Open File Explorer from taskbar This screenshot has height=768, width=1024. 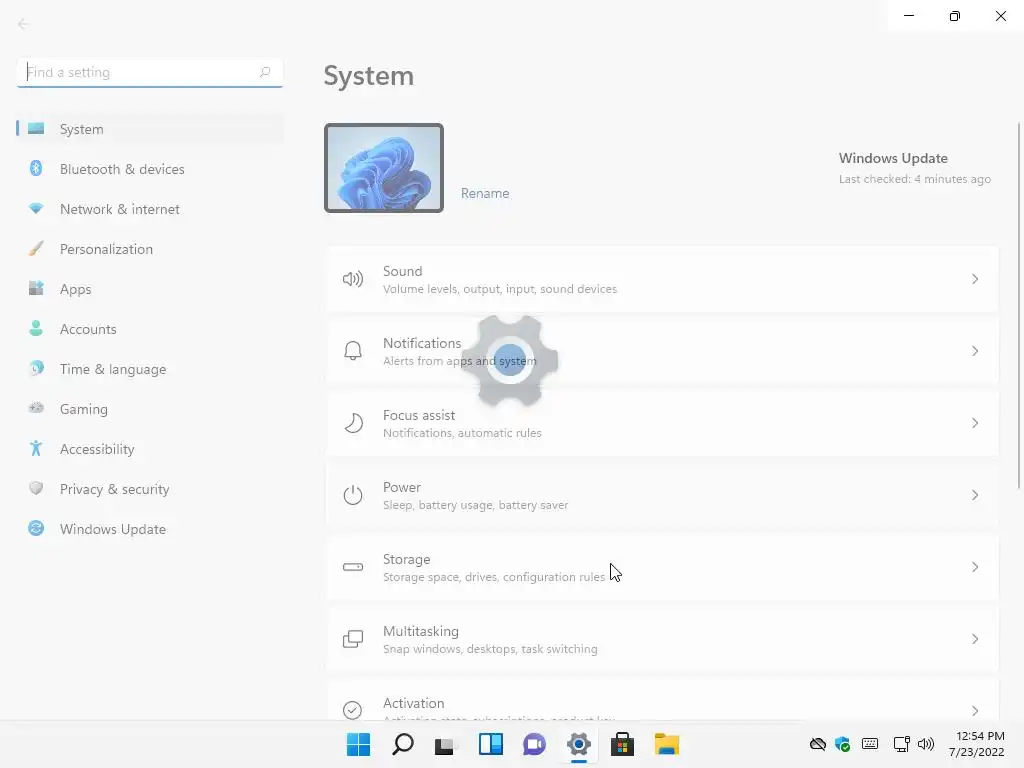(667, 744)
